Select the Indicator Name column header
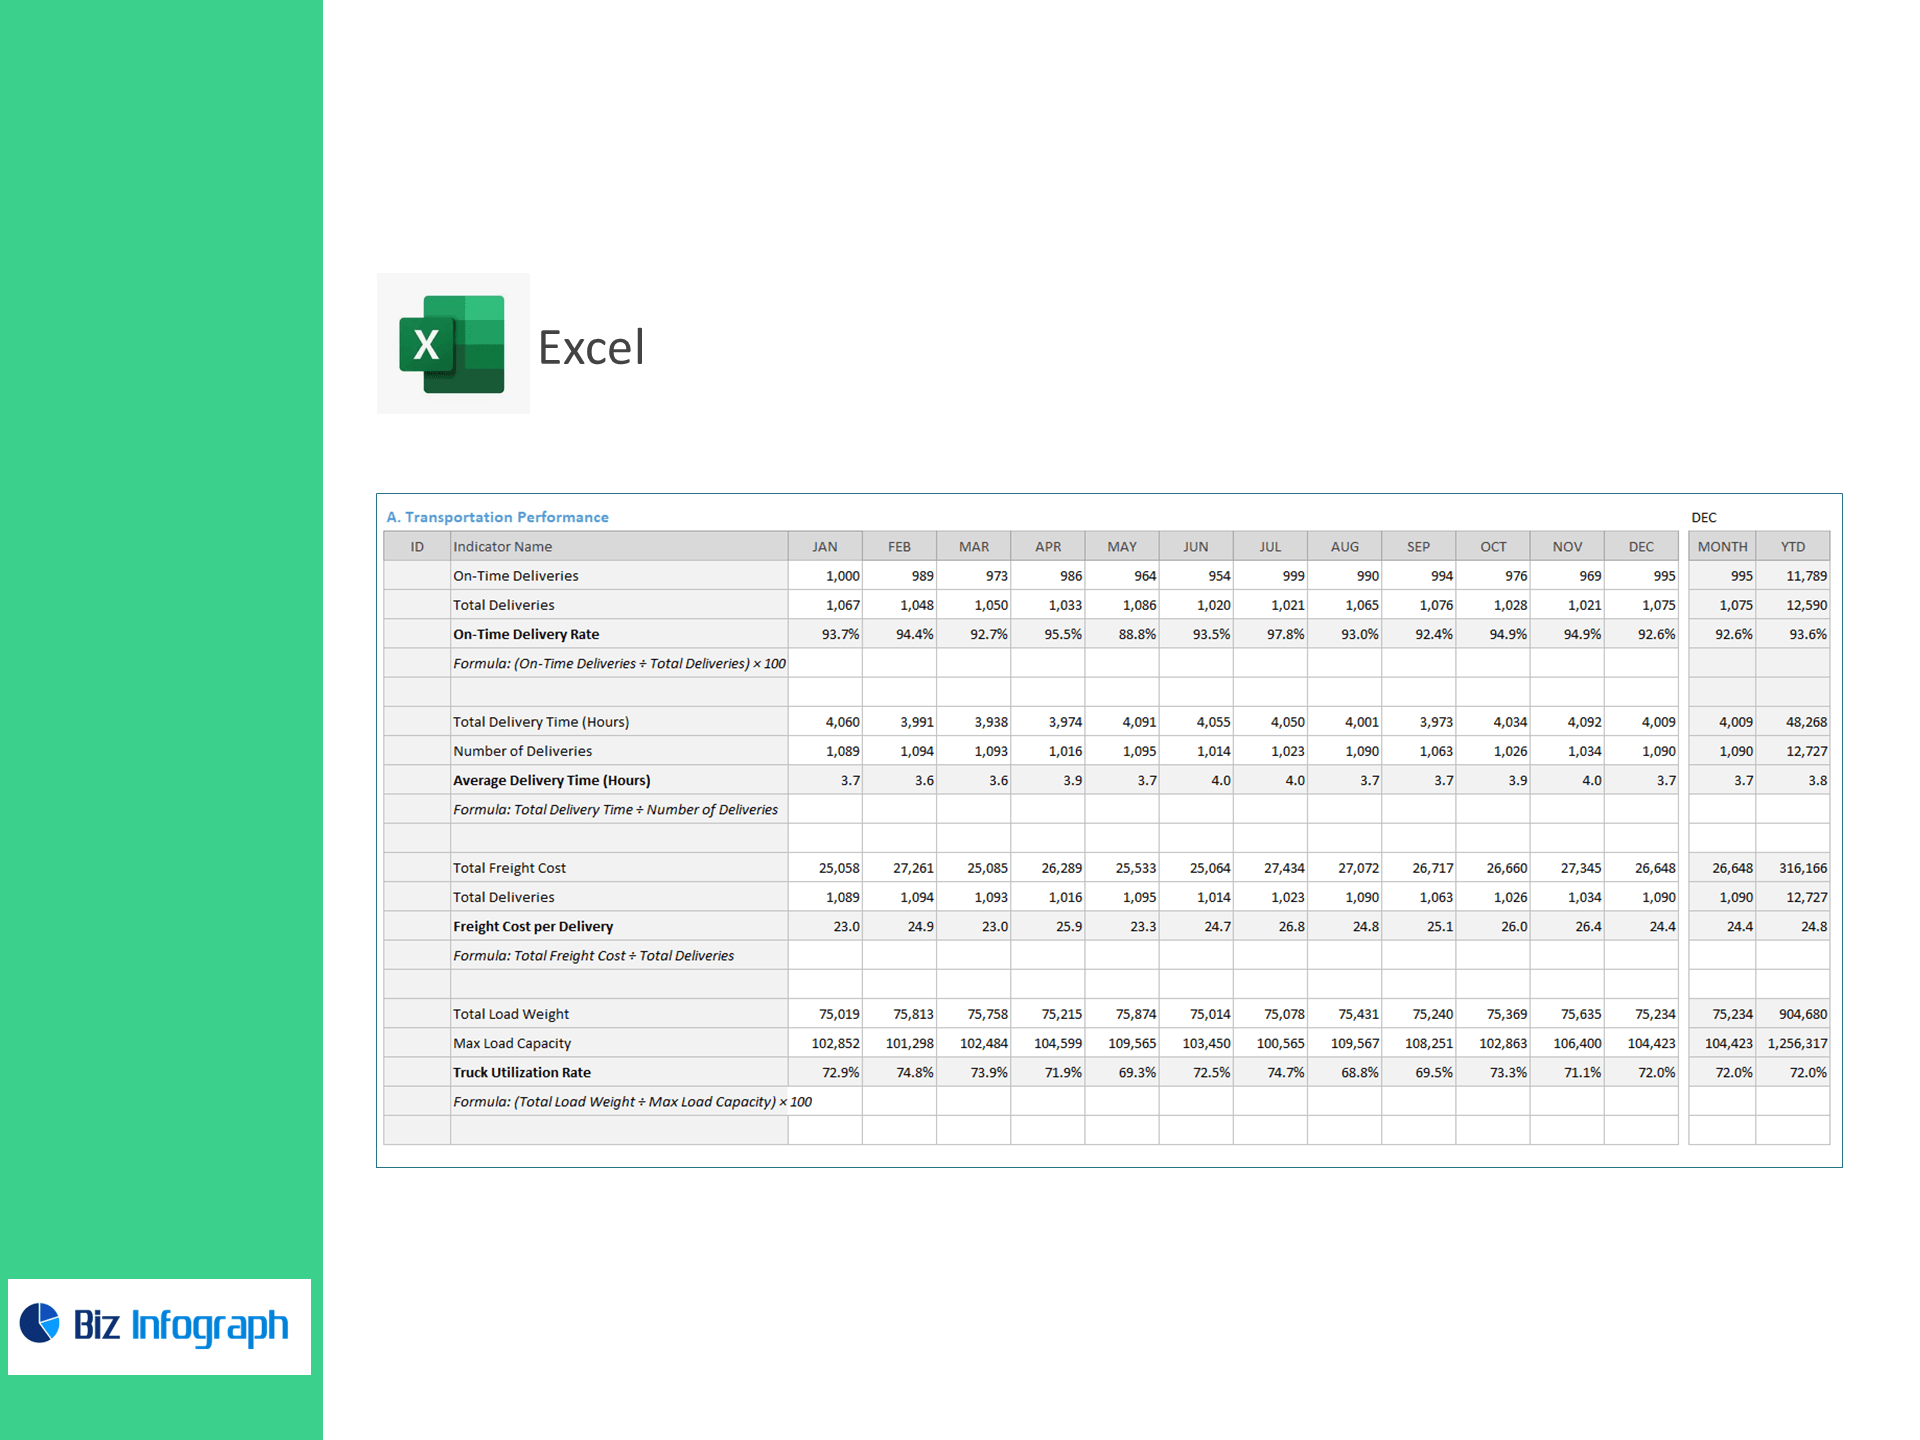Image resolution: width=1920 pixels, height=1440 pixels. point(502,547)
